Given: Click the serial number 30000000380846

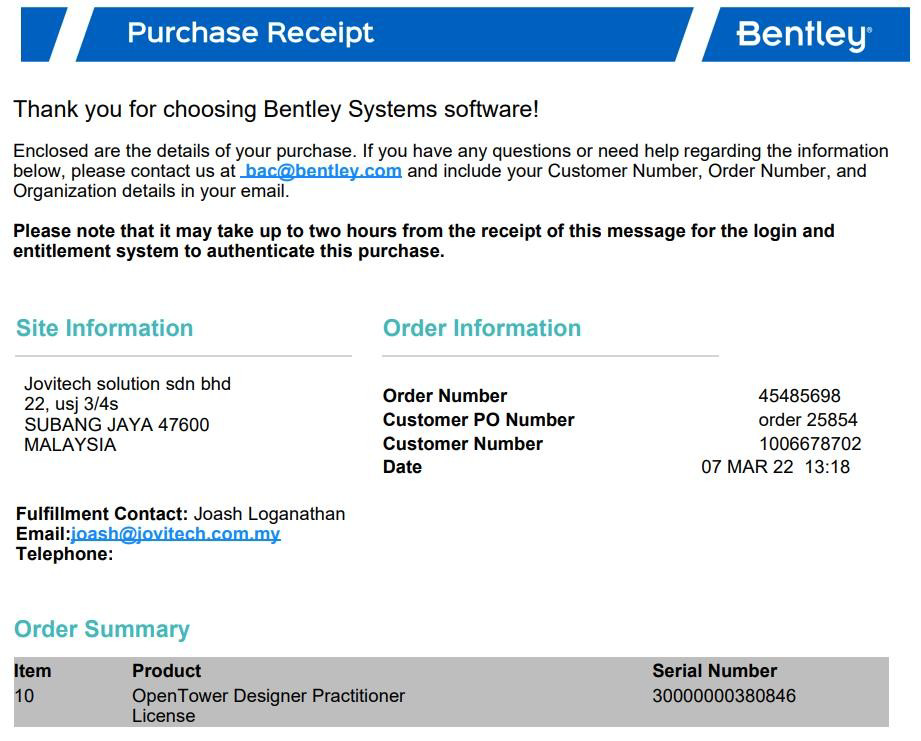Looking at the screenshot, I should pyautogui.click(x=724, y=696).
